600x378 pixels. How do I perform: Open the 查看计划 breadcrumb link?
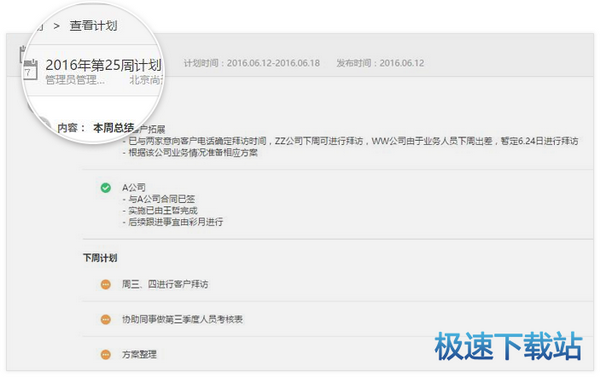point(93,26)
